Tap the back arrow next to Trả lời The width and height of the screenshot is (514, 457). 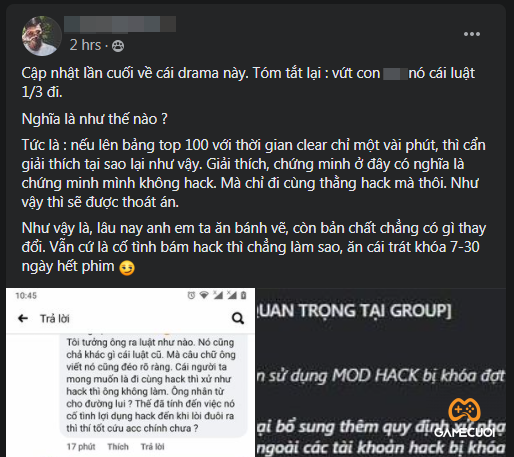(23, 318)
